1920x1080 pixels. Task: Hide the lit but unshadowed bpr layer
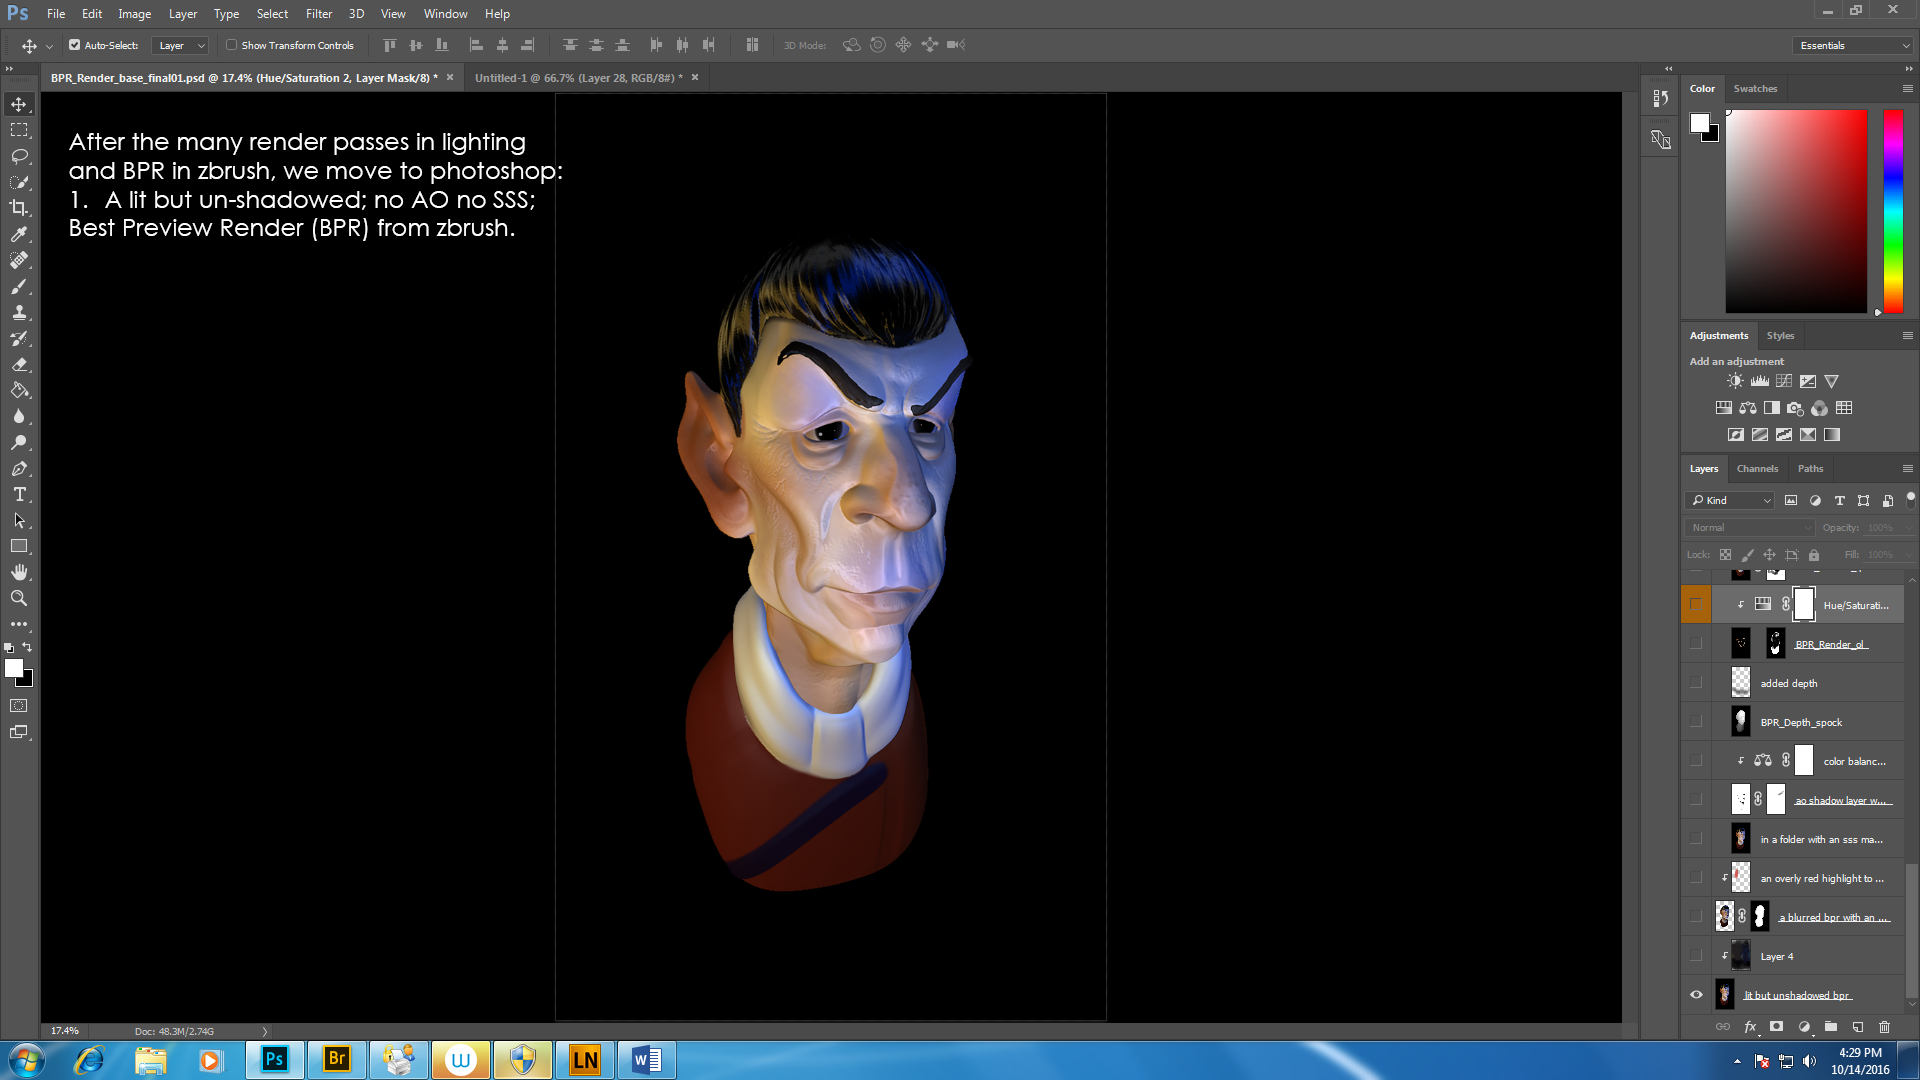pyautogui.click(x=1696, y=995)
